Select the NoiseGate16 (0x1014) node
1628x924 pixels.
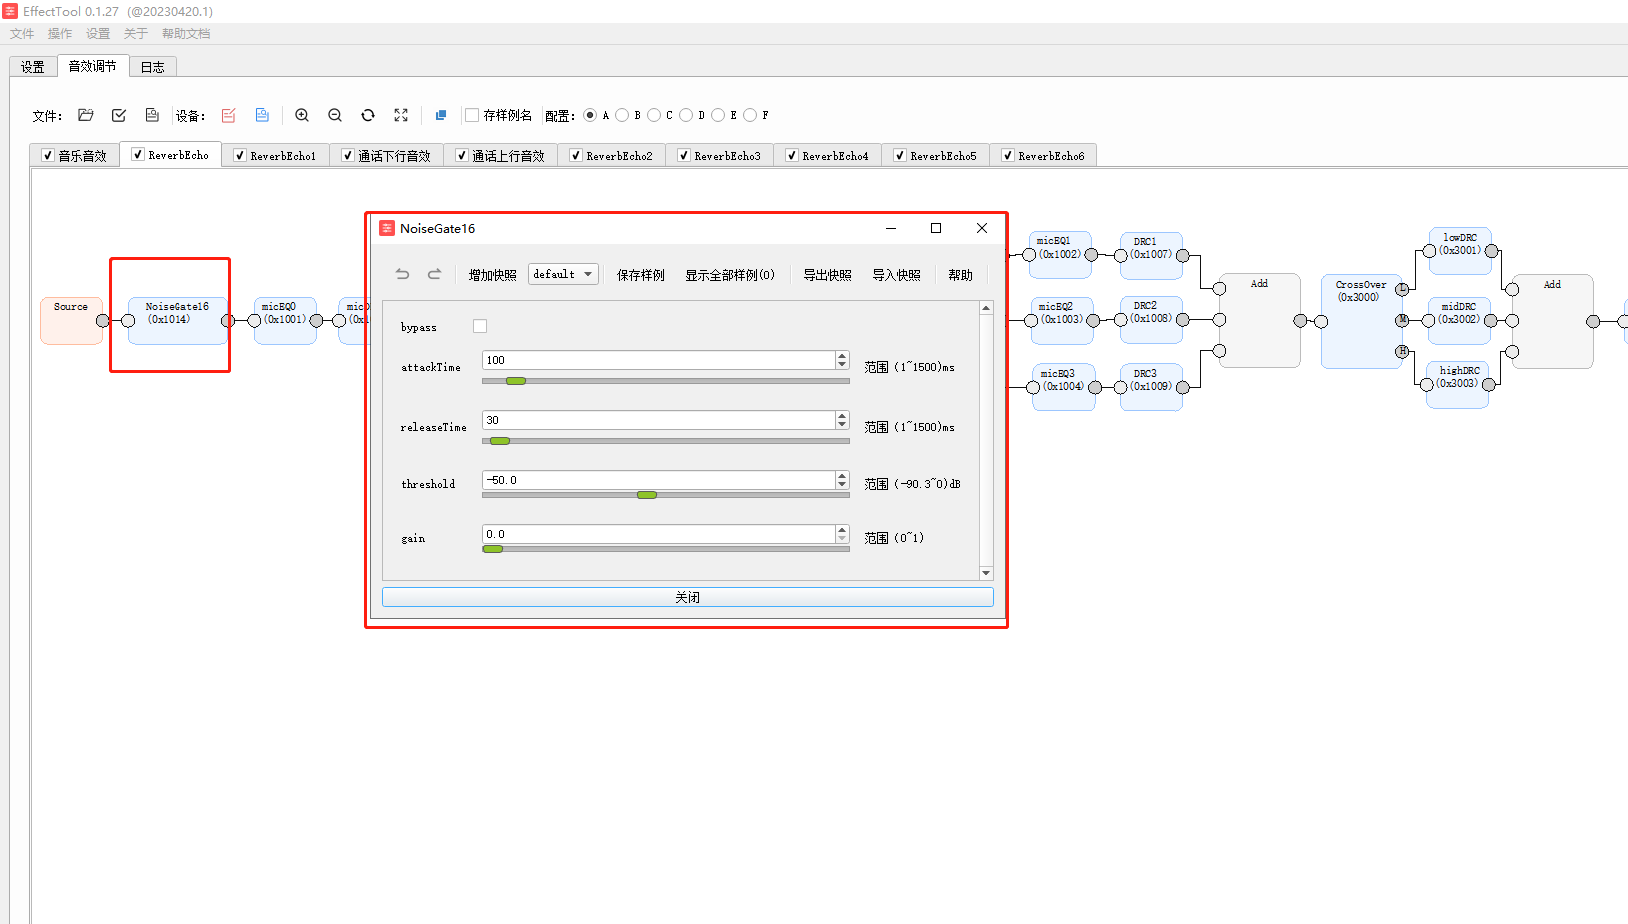(x=177, y=321)
